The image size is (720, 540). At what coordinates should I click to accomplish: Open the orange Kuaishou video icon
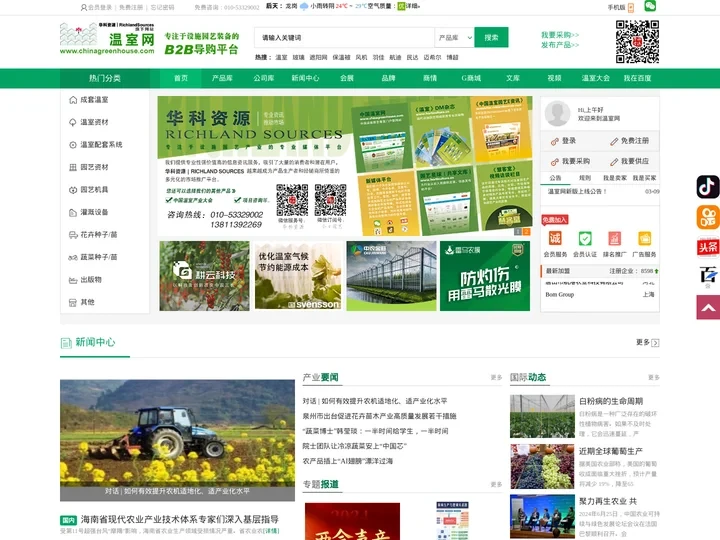(708, 217)
